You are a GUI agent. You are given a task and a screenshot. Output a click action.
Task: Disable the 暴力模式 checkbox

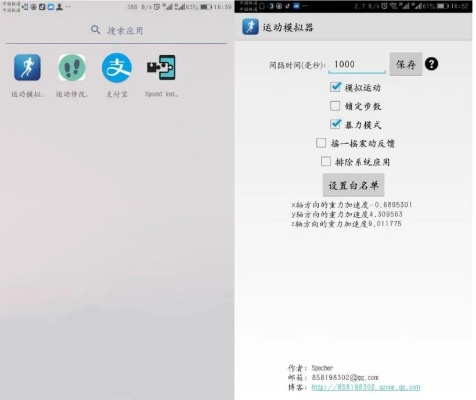click(x=335, y=124)
